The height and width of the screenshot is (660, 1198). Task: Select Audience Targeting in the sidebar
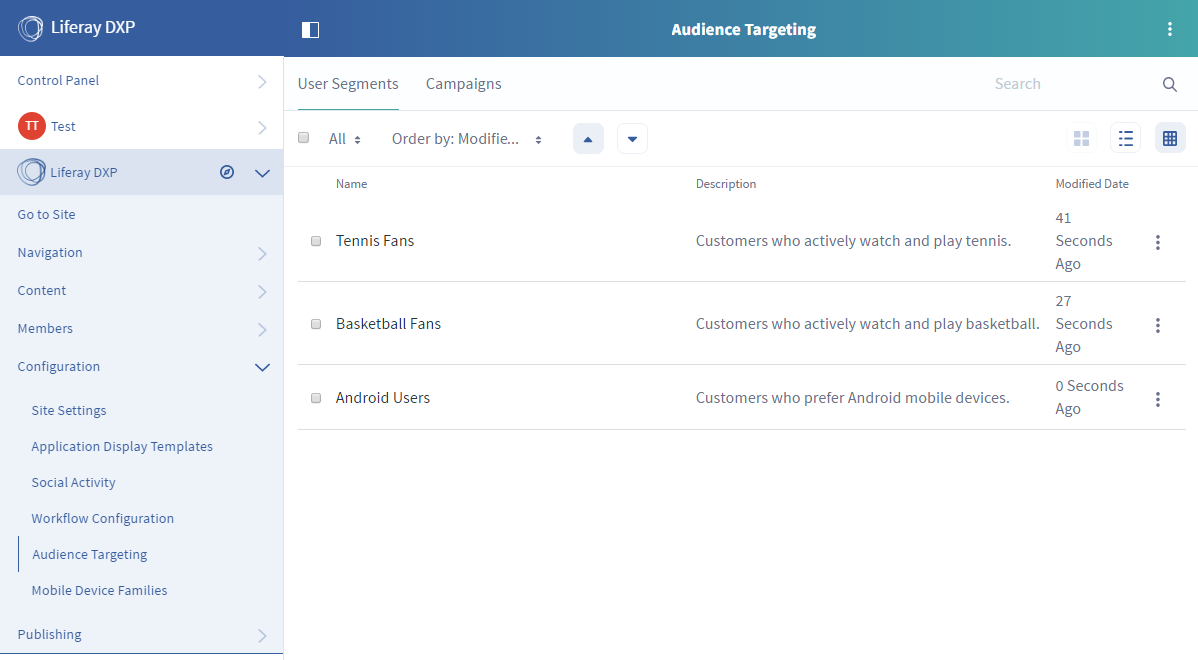pyautogui.click(x=89, y=555)
